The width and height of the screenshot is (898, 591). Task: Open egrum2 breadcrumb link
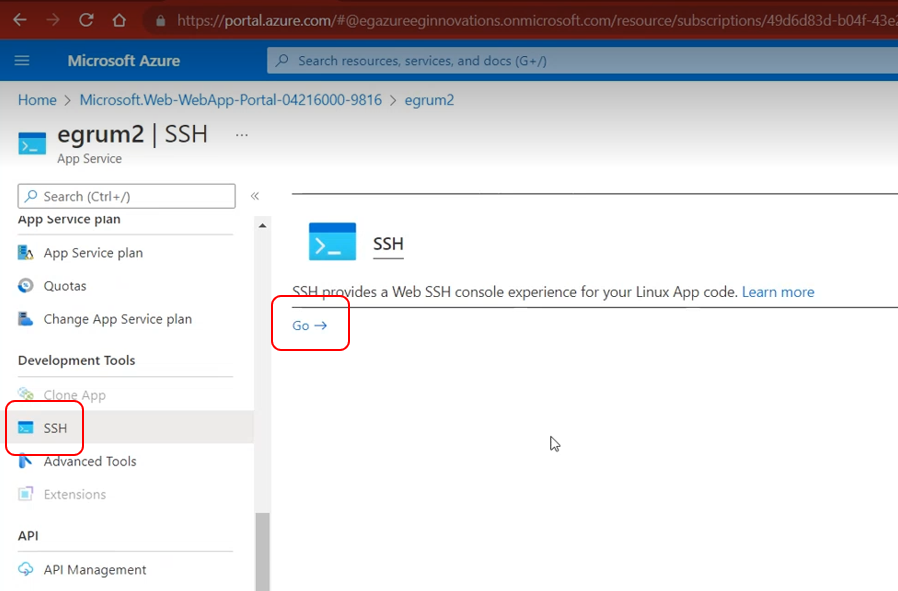(430, 100)
